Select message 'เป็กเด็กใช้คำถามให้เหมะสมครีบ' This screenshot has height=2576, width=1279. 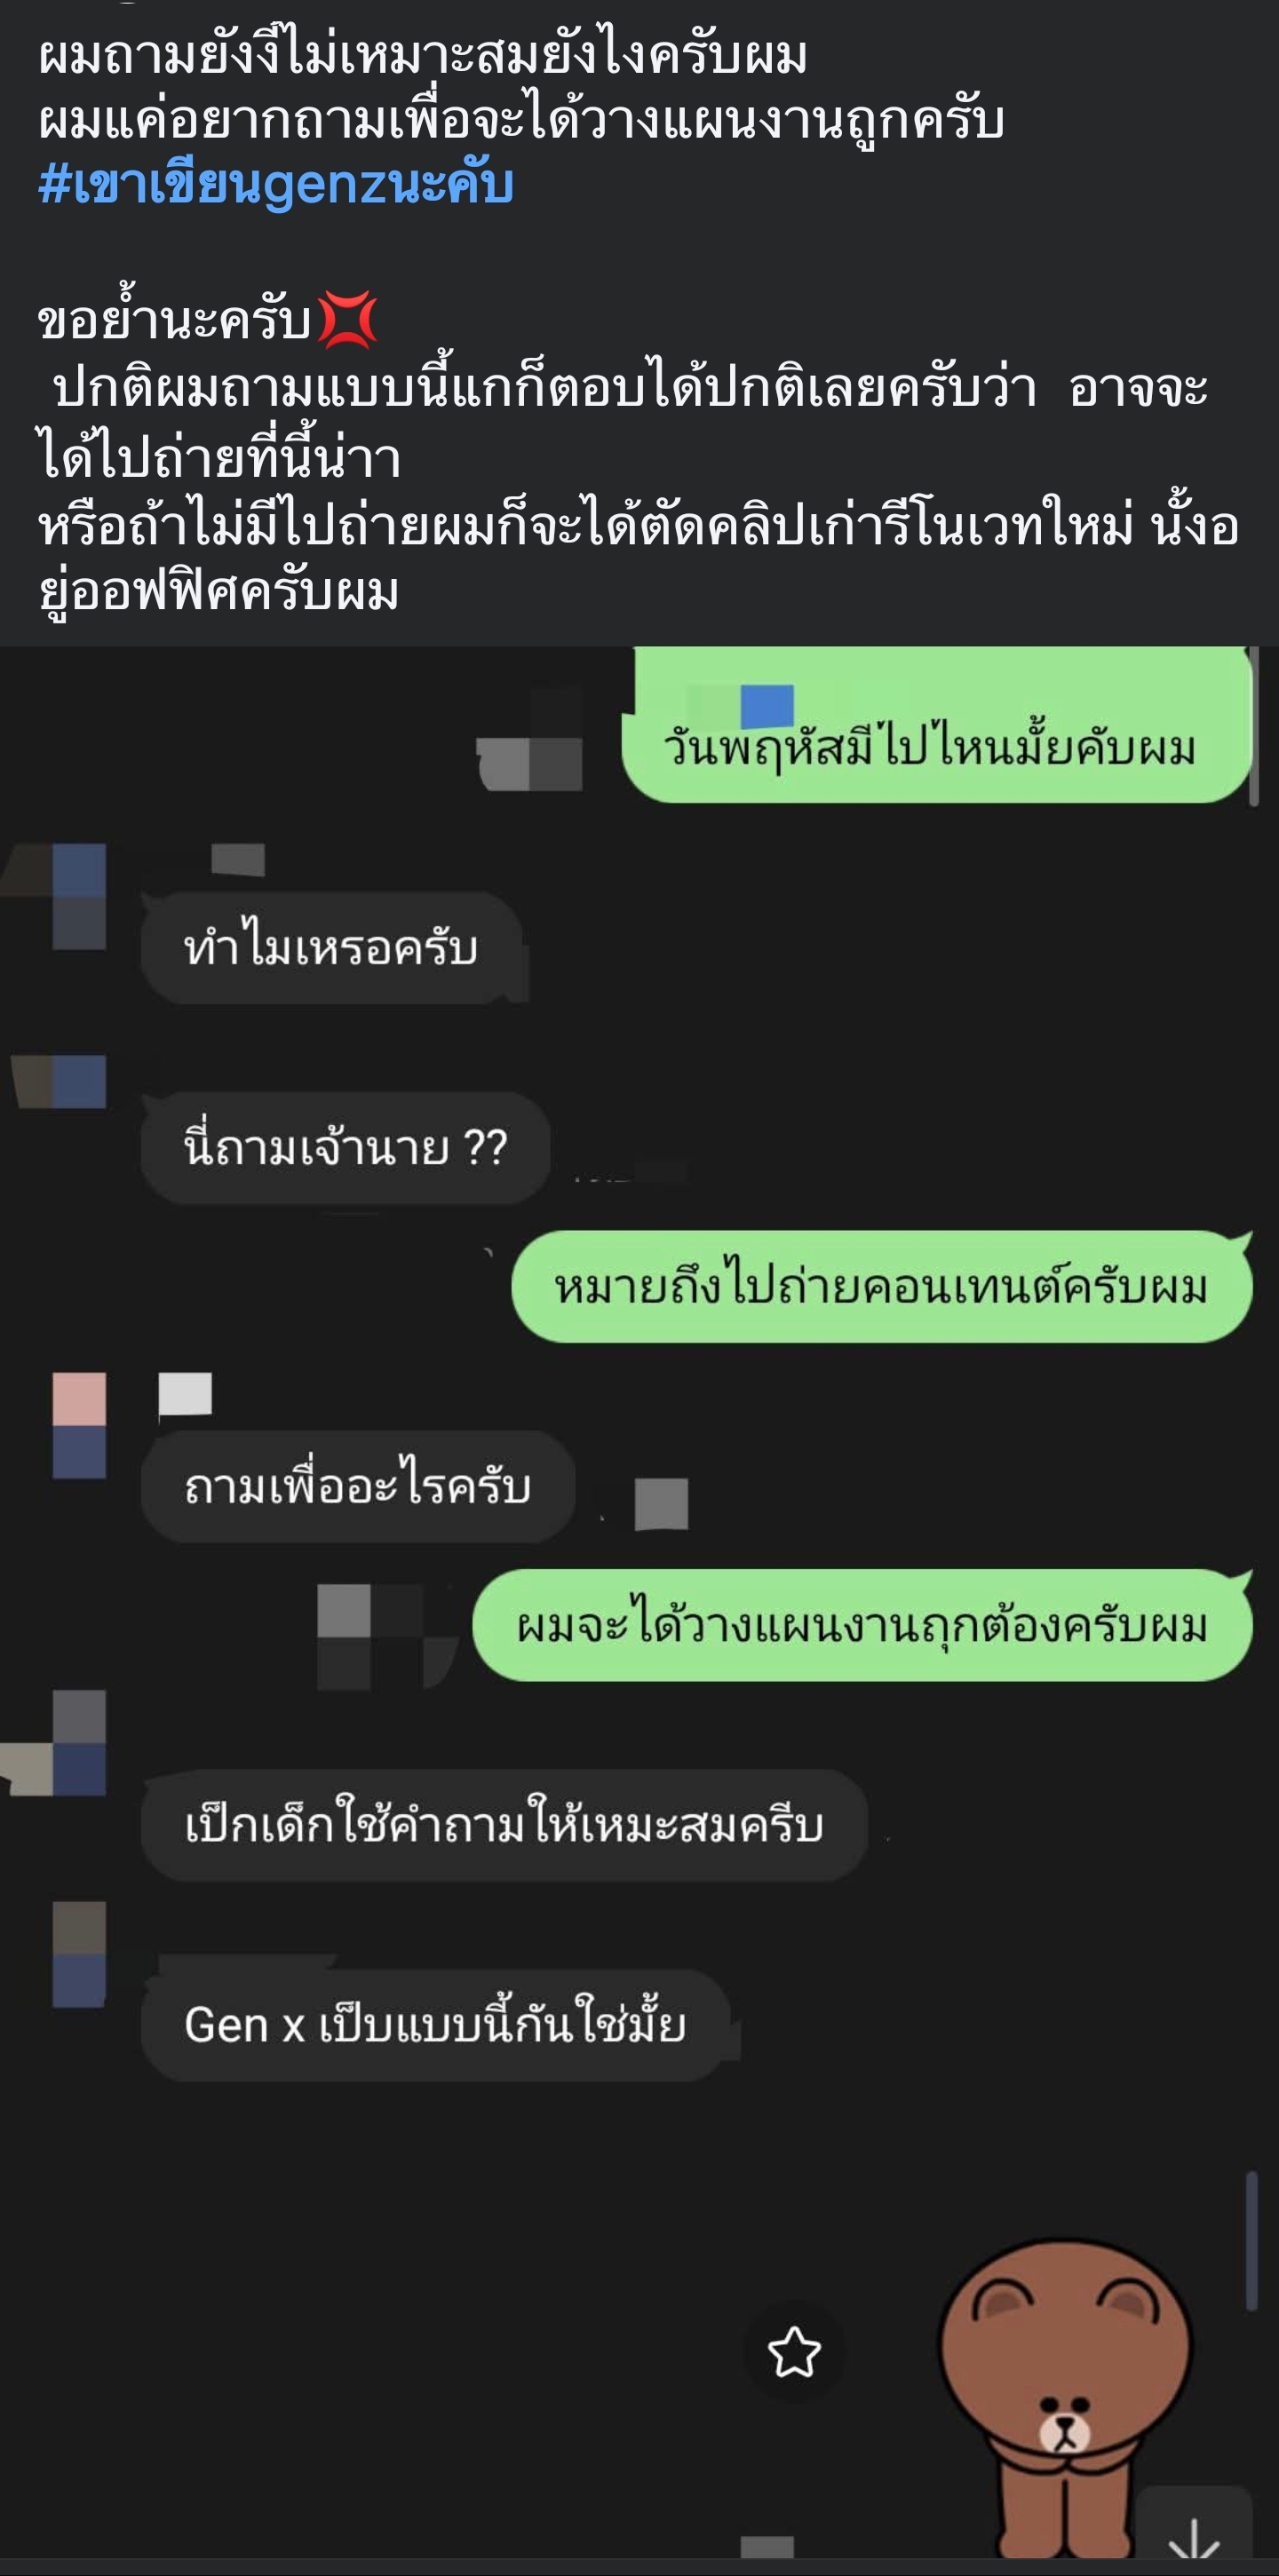coord(504,1824)
